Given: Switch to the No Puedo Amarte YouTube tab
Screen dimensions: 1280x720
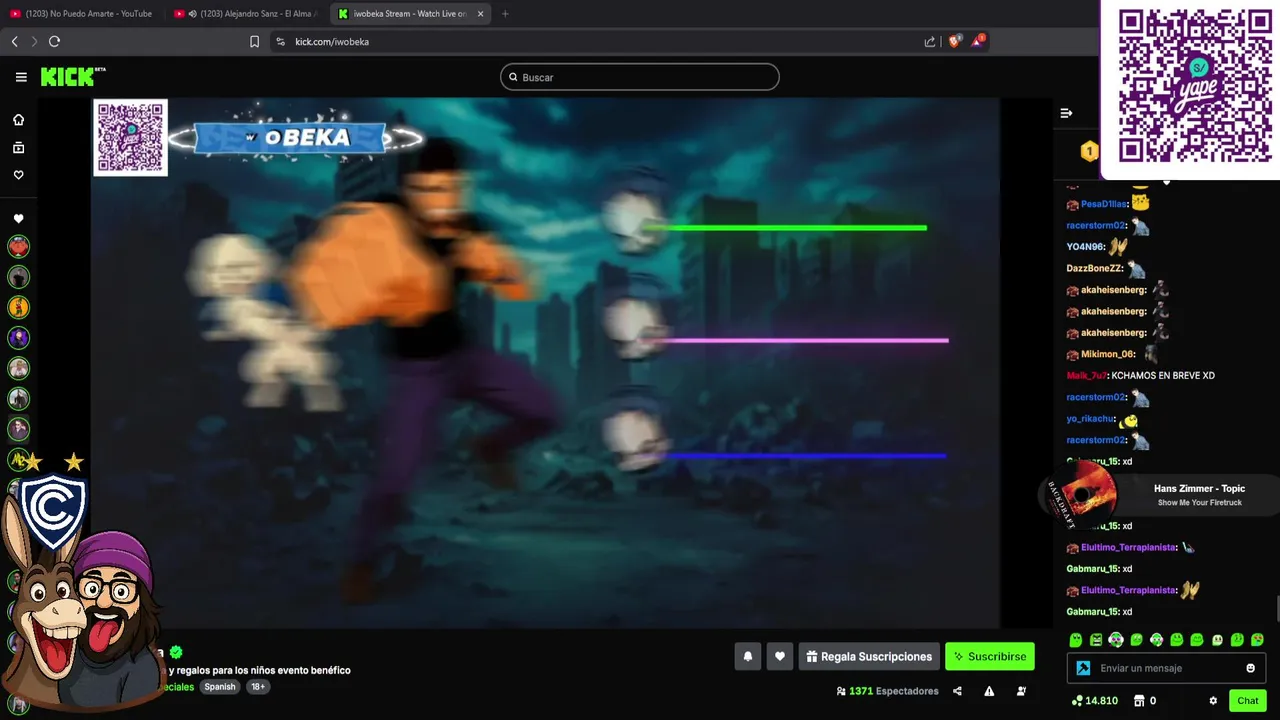Looking at the screenshot, I should coord(82,14).
